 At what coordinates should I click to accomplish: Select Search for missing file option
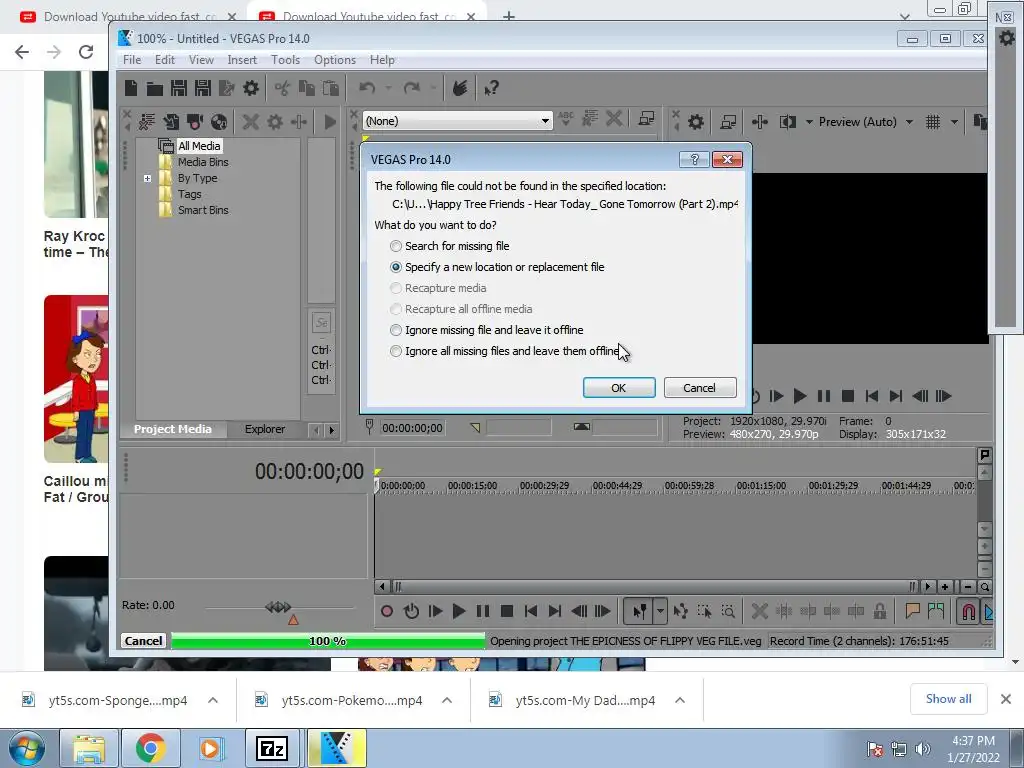(450, 246)
